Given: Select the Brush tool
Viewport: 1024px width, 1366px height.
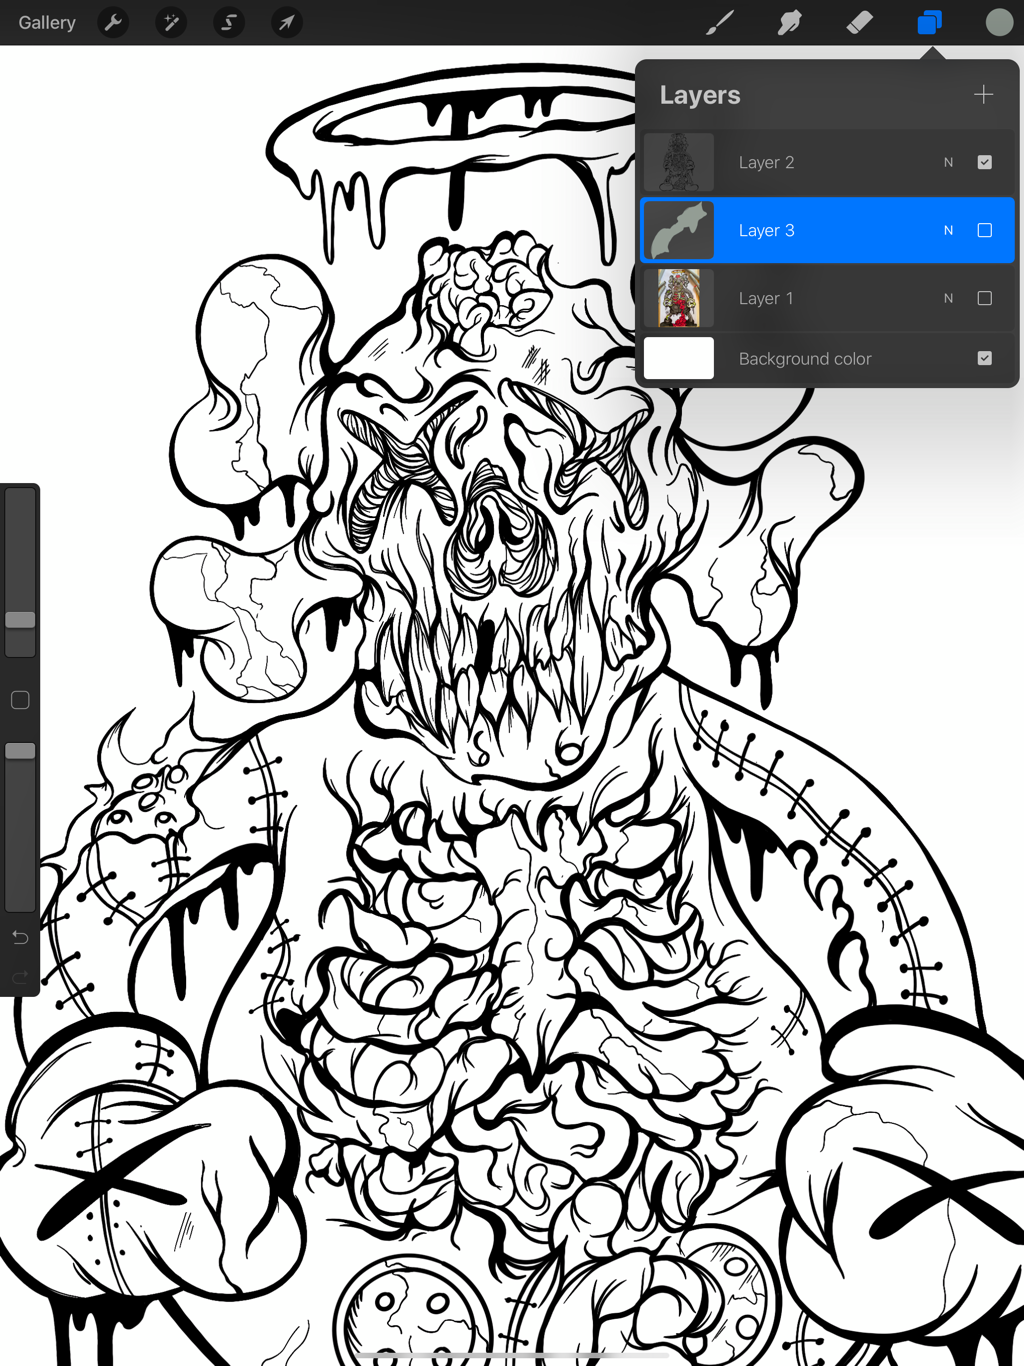Looking at the screenshot, I should (720, 22).
